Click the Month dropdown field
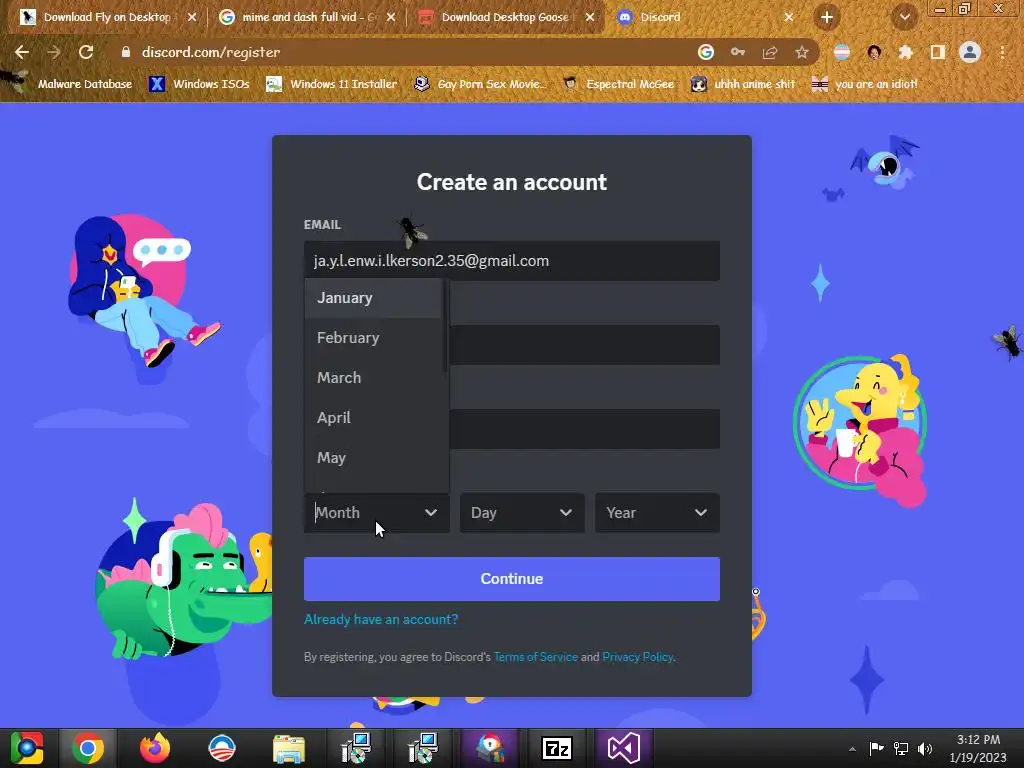 point(377,513)
